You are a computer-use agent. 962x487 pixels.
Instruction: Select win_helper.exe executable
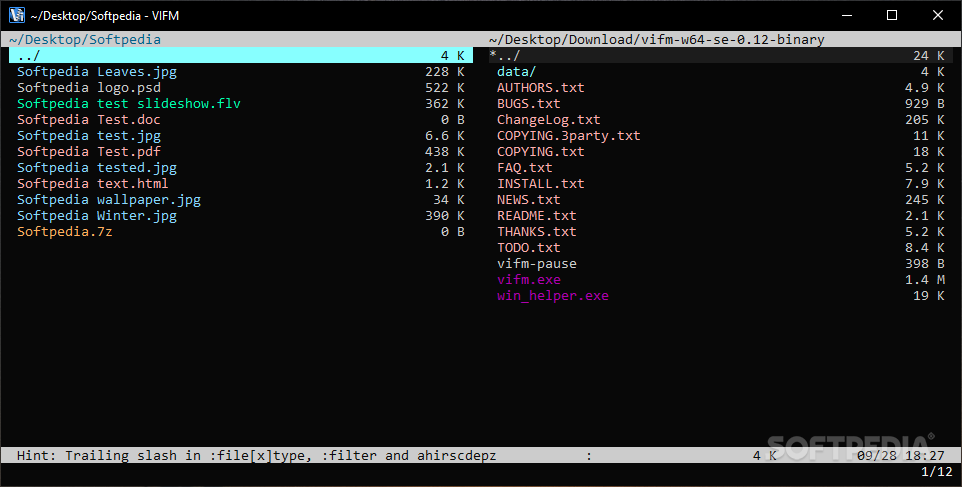(x=553, y=295)
